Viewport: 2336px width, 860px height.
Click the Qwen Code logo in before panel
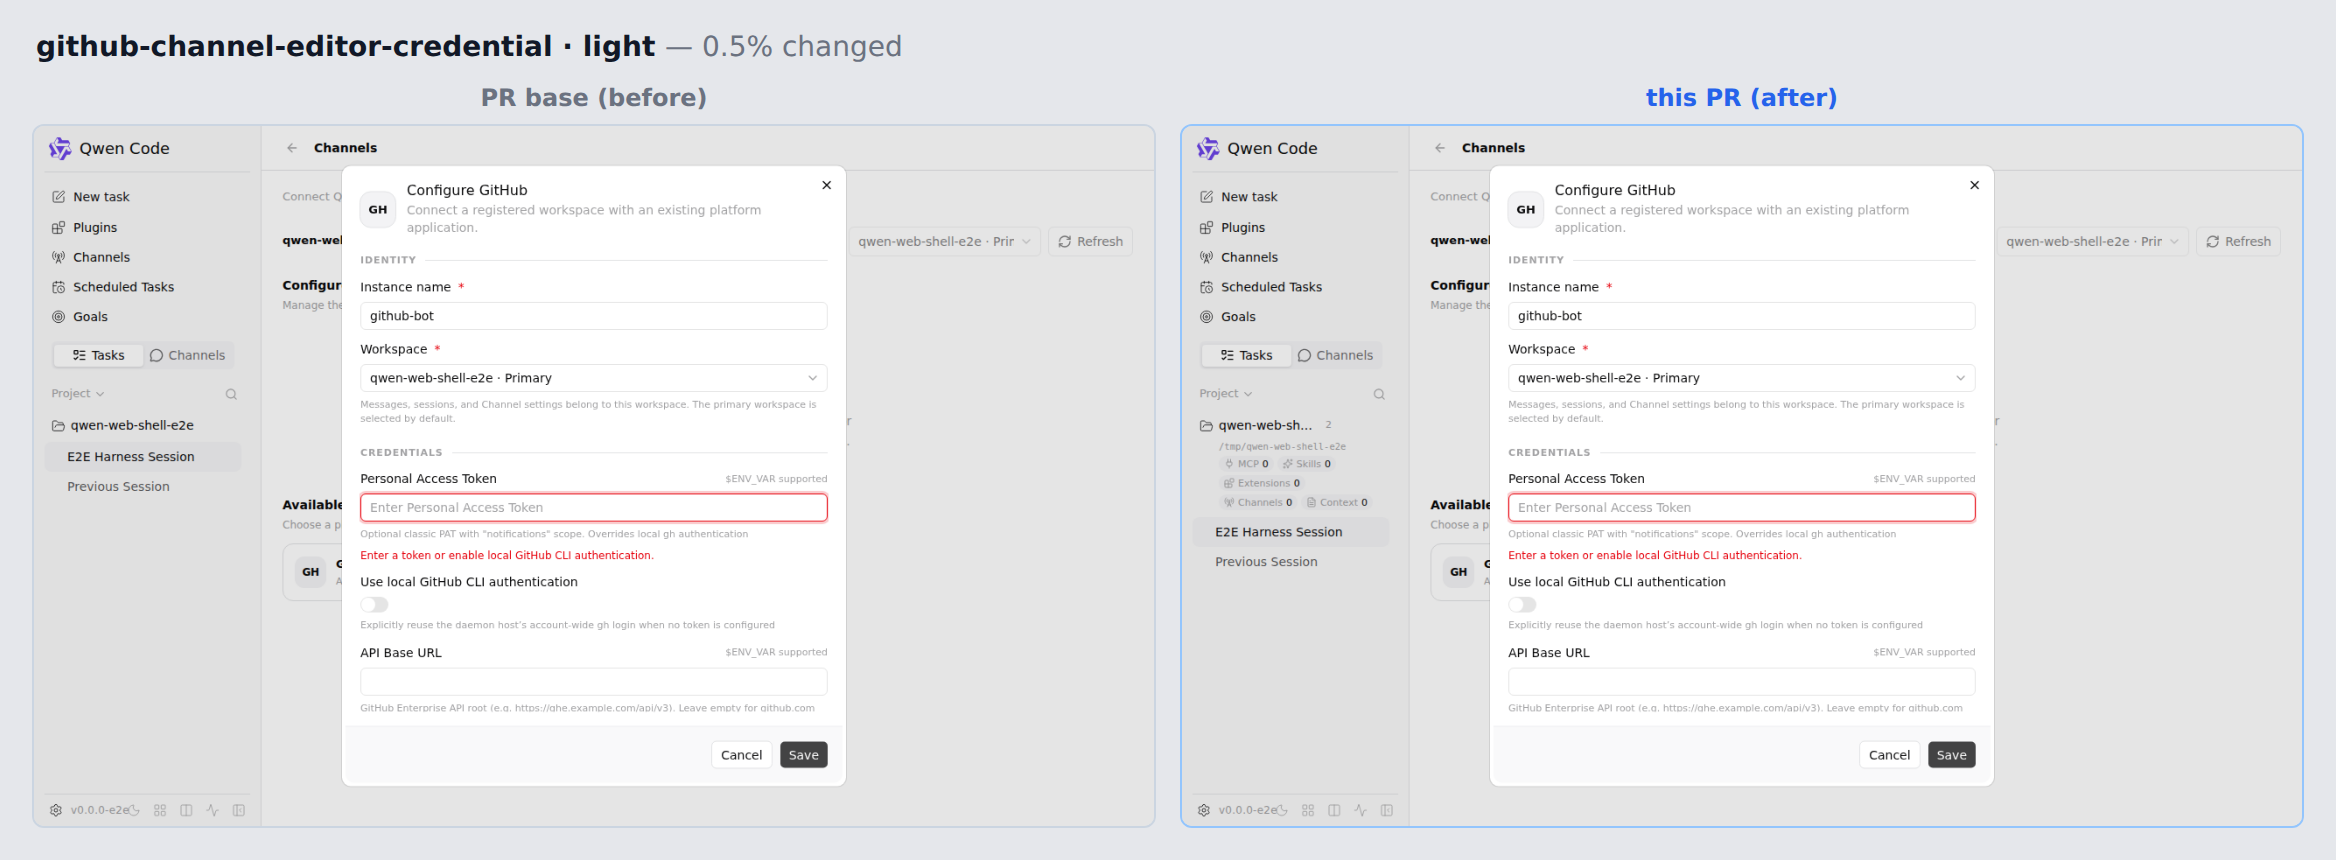click(x=60, y=148)
